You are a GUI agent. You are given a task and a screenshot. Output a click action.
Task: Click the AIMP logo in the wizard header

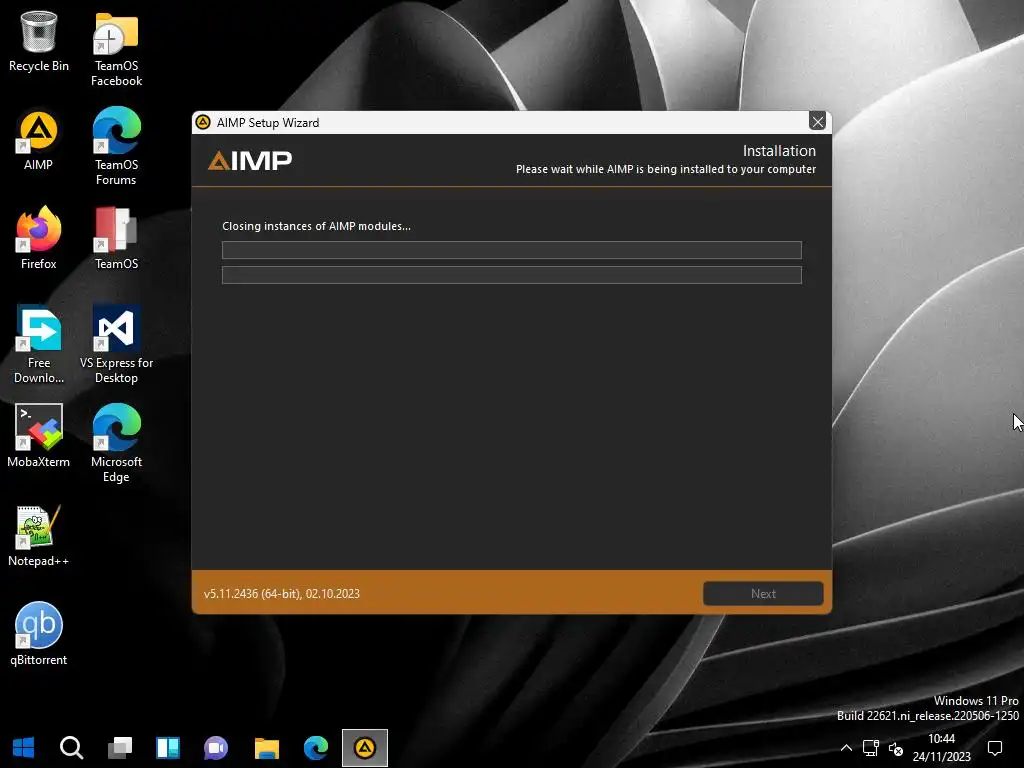pyautogui.click(x=250, y=161)
